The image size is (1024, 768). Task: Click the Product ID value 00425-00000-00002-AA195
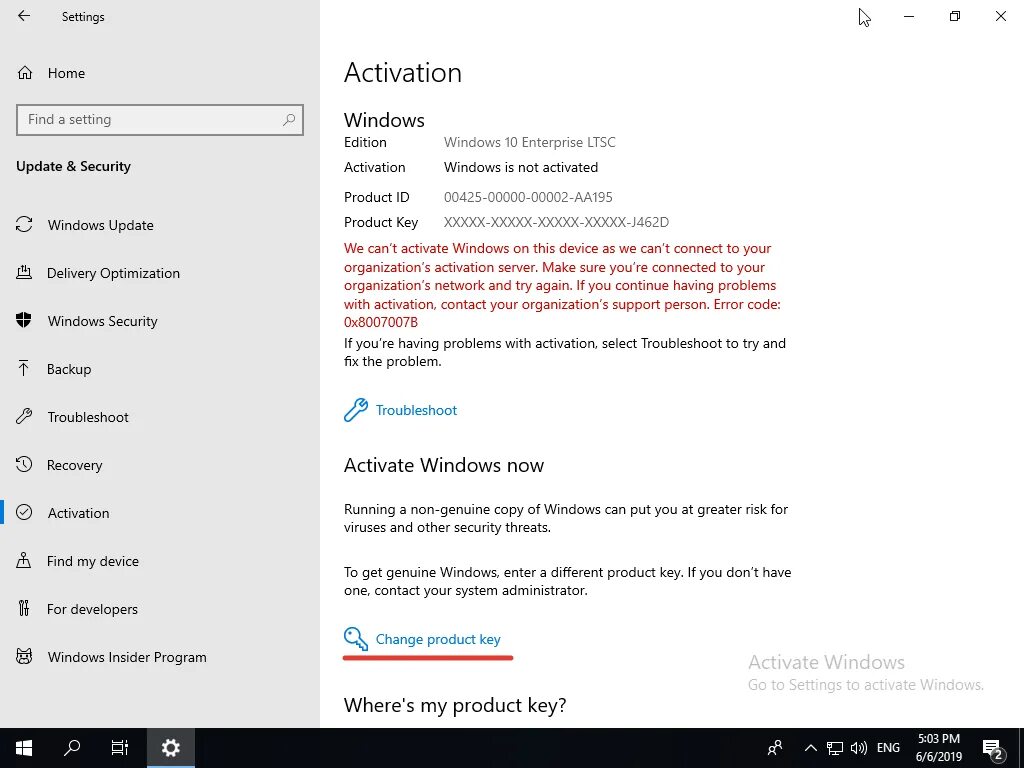(x=528, y=197)
